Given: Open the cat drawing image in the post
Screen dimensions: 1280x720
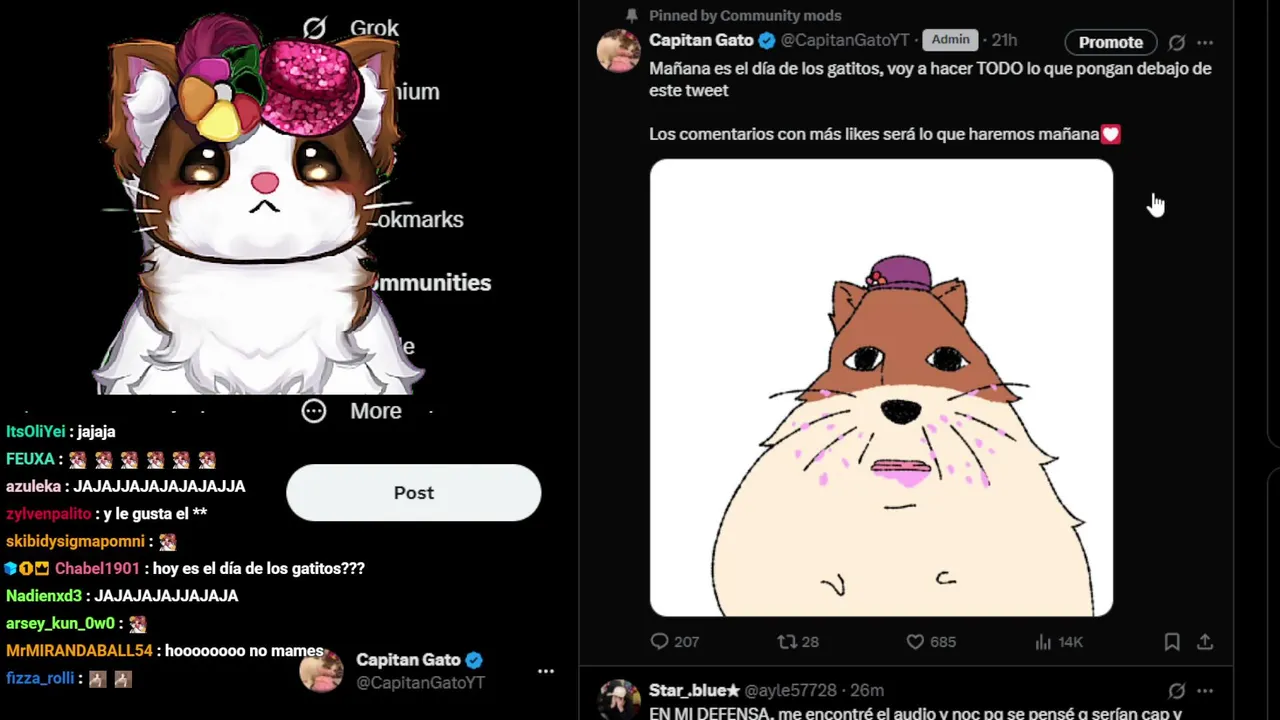Looking at the screenshot, I should [881, 388].
